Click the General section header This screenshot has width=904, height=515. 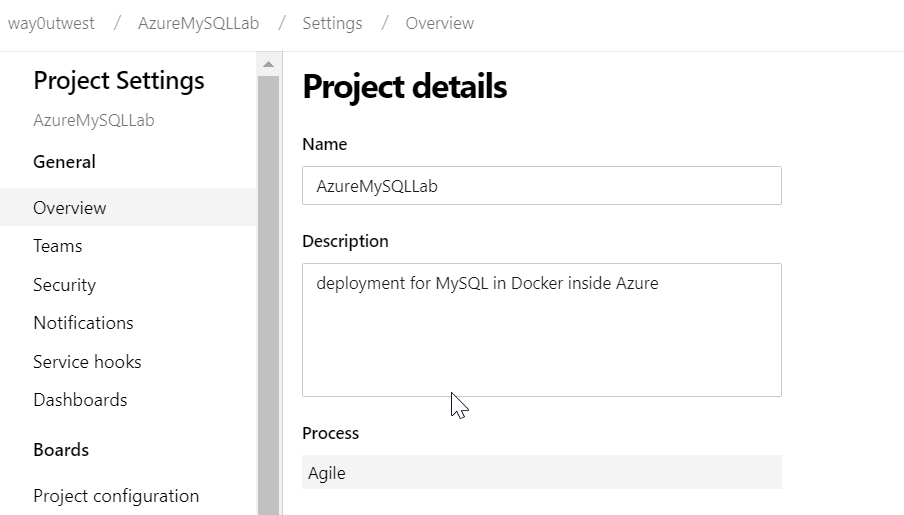(x=64, y=162)
